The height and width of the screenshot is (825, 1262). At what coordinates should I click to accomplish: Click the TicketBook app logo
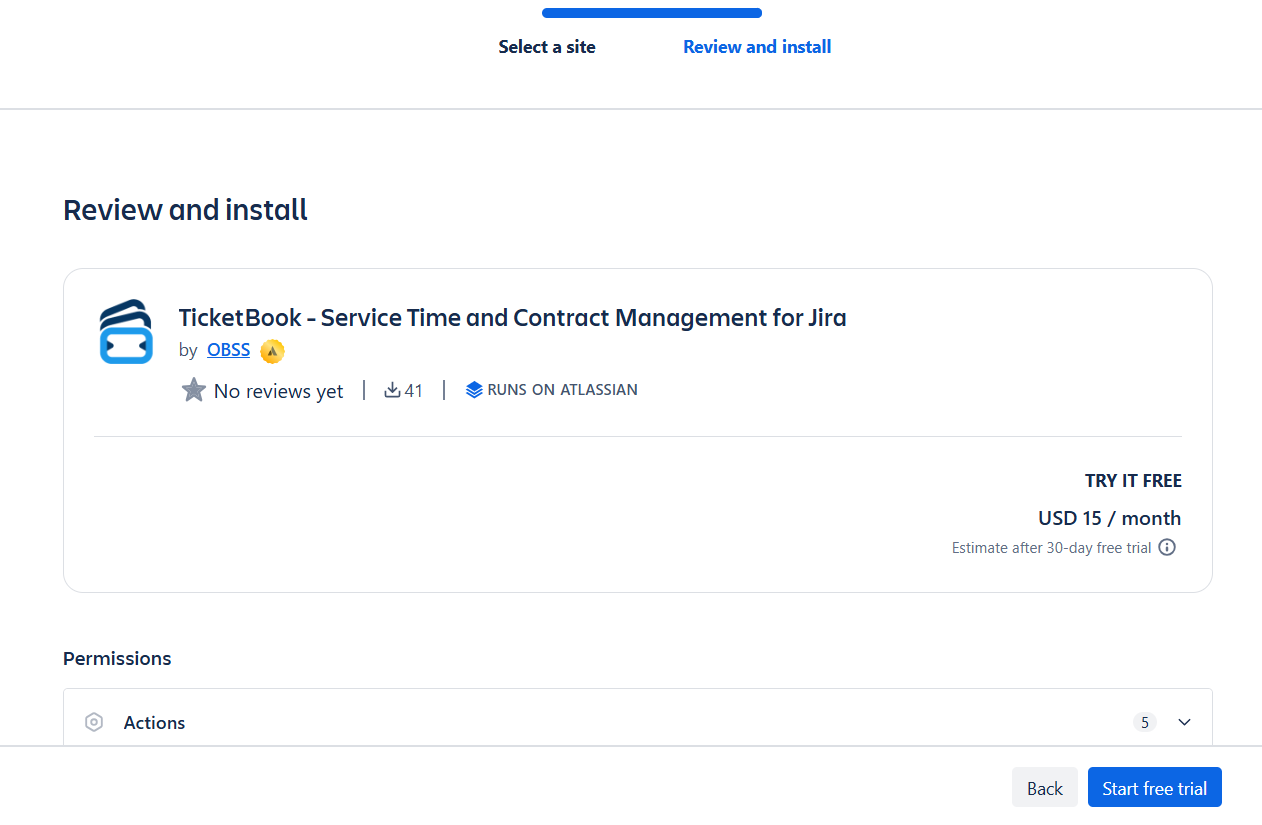click(x=126, y=332)
